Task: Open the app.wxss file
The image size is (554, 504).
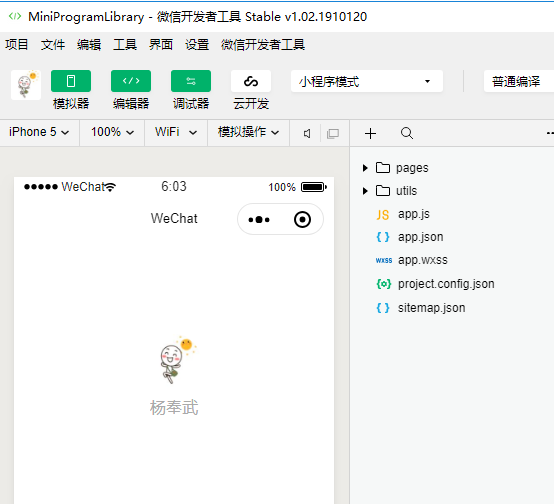Action: coord(423,260)
